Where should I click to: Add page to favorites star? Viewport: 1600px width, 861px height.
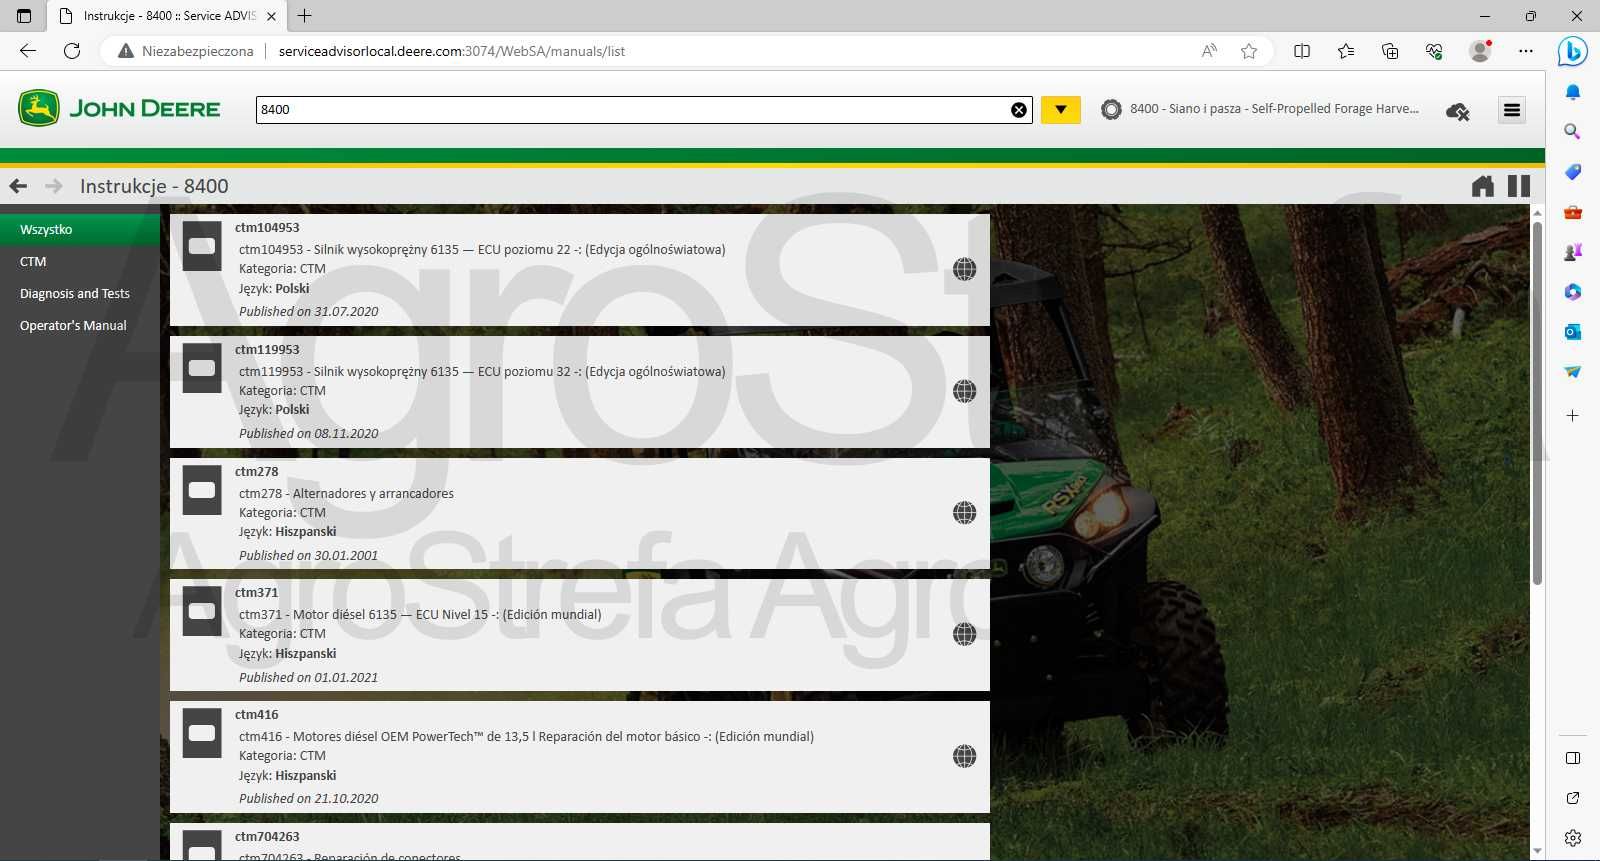(1249, 51)
